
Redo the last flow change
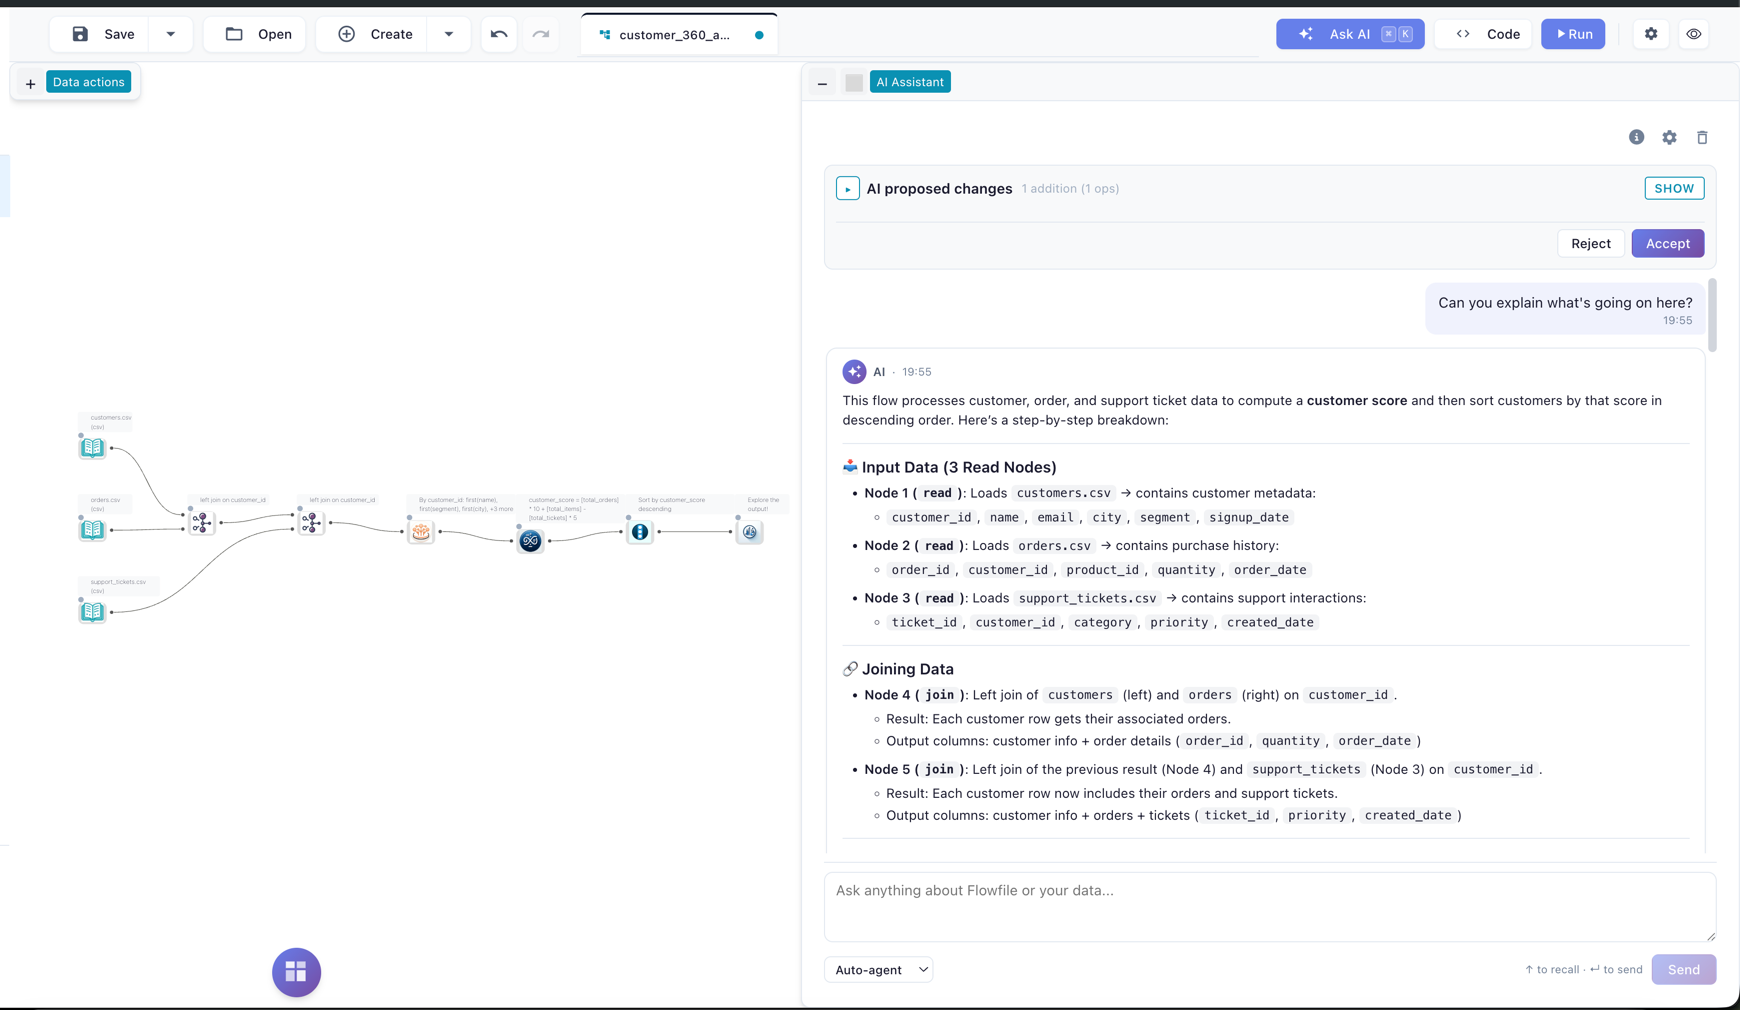coord(541,34)
